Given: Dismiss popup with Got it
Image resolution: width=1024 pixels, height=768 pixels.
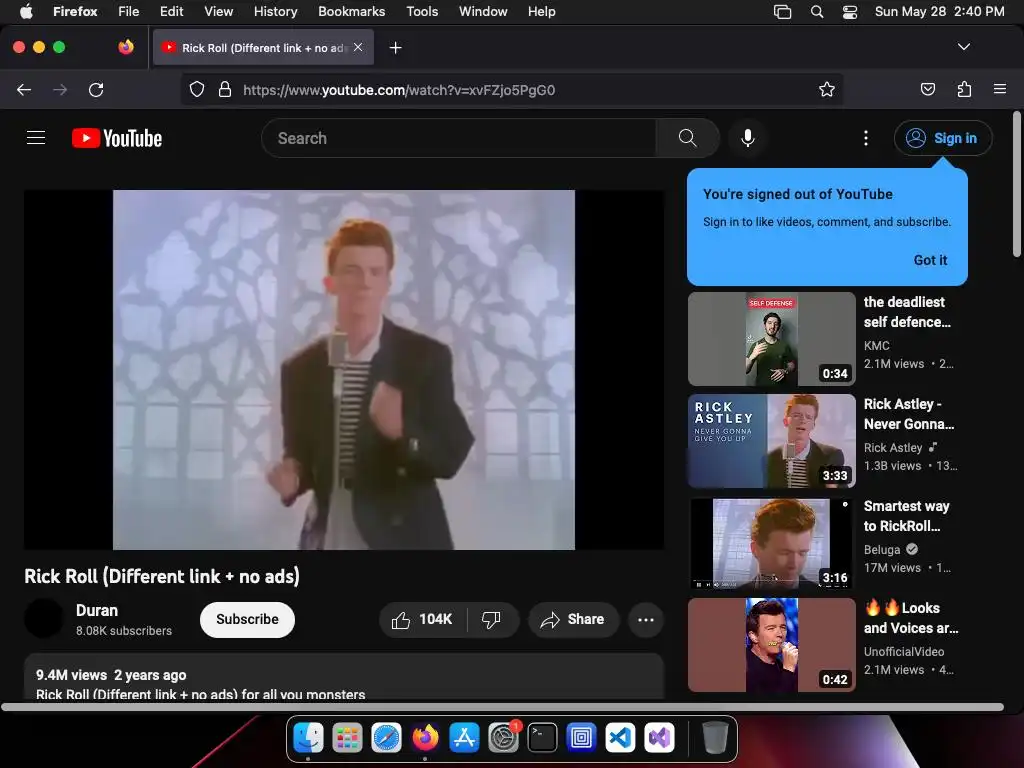Looking at the screenshot, I should pos(930,260).
